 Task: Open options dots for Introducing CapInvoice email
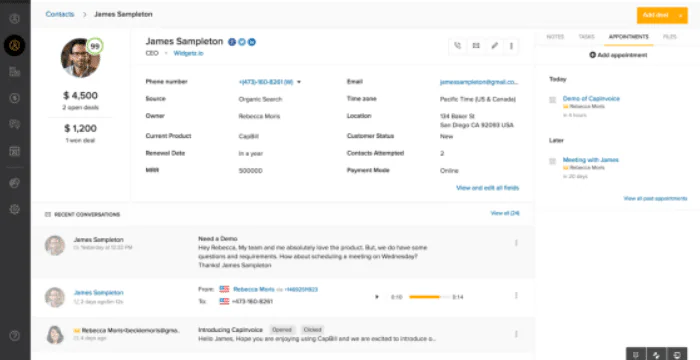click(516, 334)
